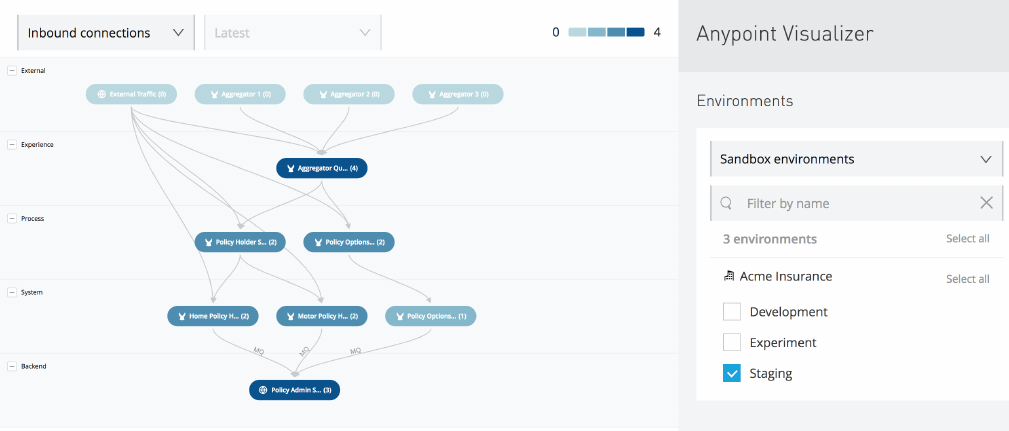This screenshot has height=431, width=1009.
Task: Click the Aggregator 1 mule icon
Action: click(213, 94)
